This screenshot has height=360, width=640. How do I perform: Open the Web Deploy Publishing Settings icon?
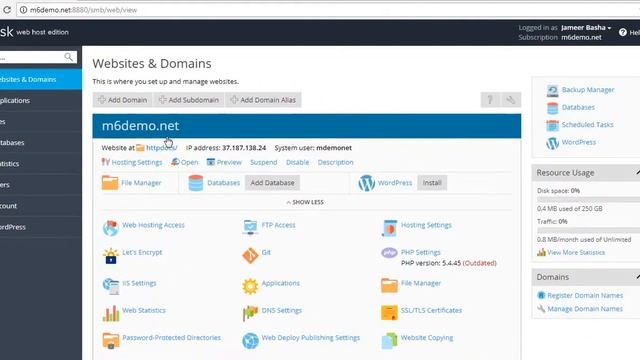tap(250, 341)
